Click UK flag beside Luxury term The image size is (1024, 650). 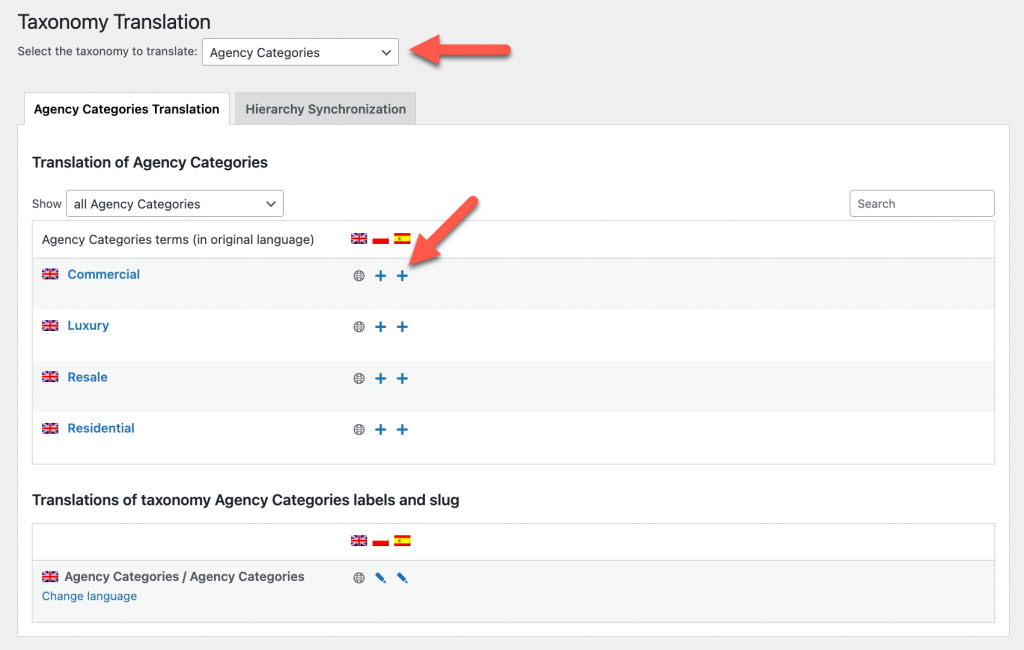pyautogui.click(x=50, y=325)
